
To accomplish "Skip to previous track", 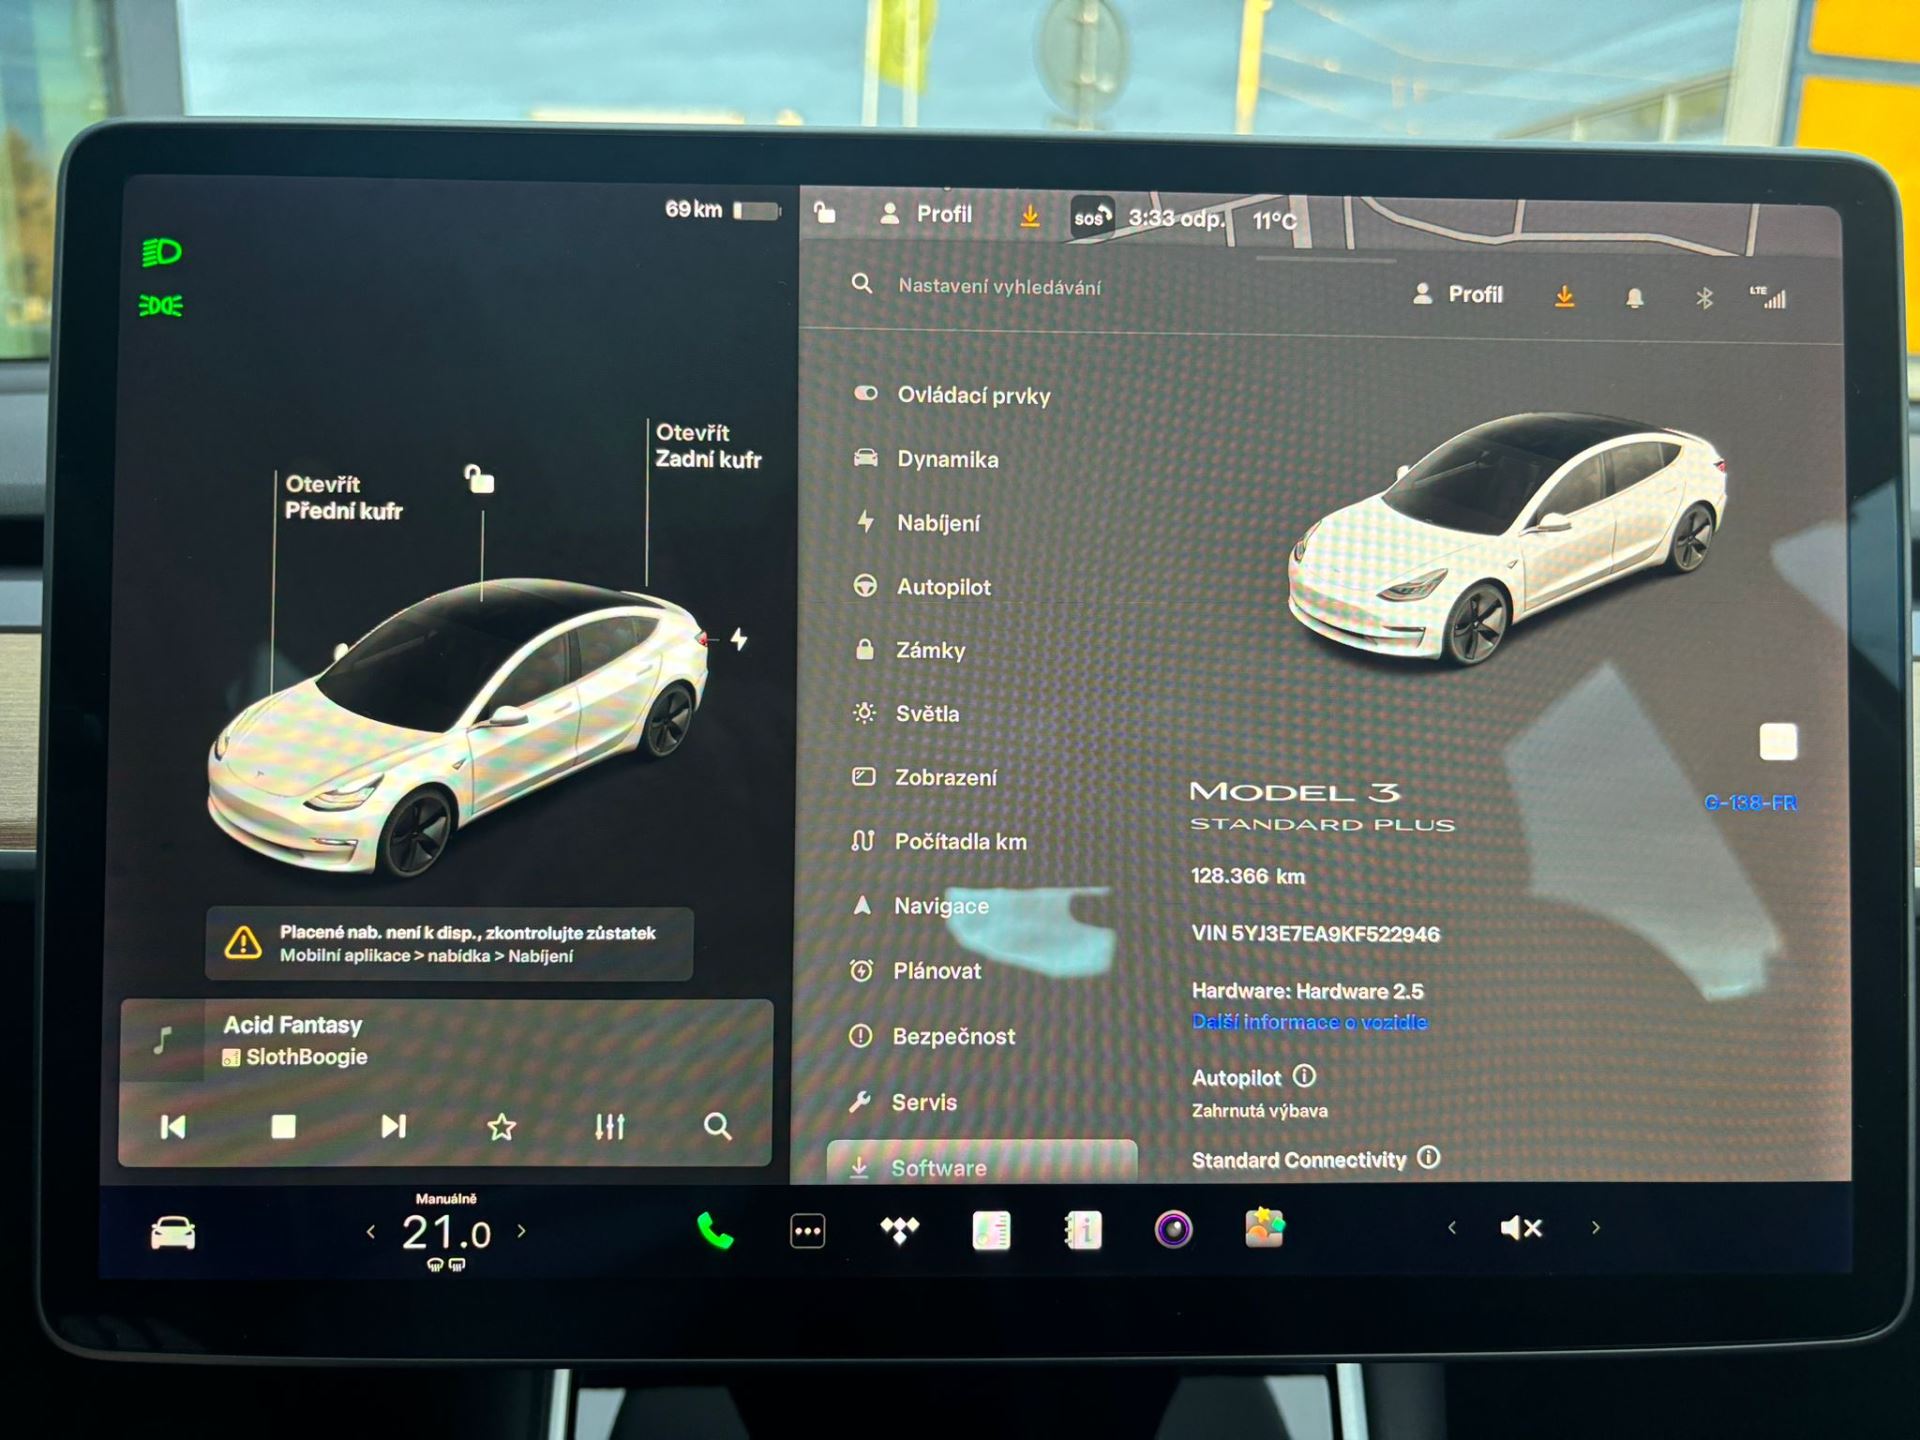I will pyautogui.click(x=173, y=1127).
